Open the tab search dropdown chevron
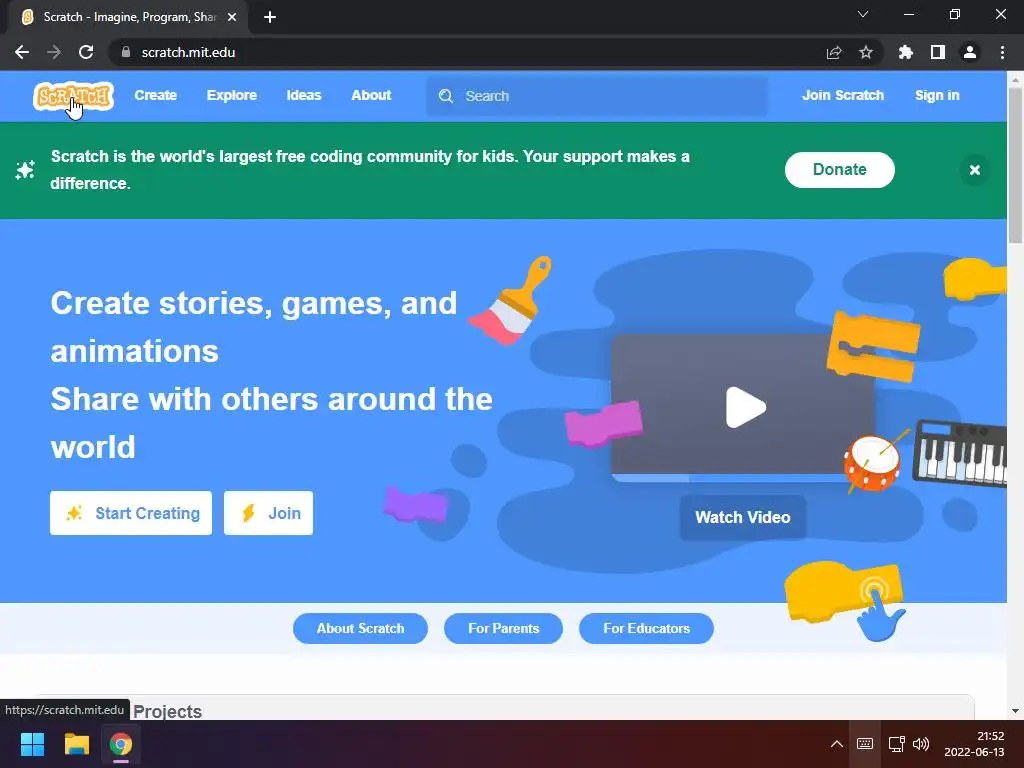This screenshot has height=768, width=1024. pos(863,14)
